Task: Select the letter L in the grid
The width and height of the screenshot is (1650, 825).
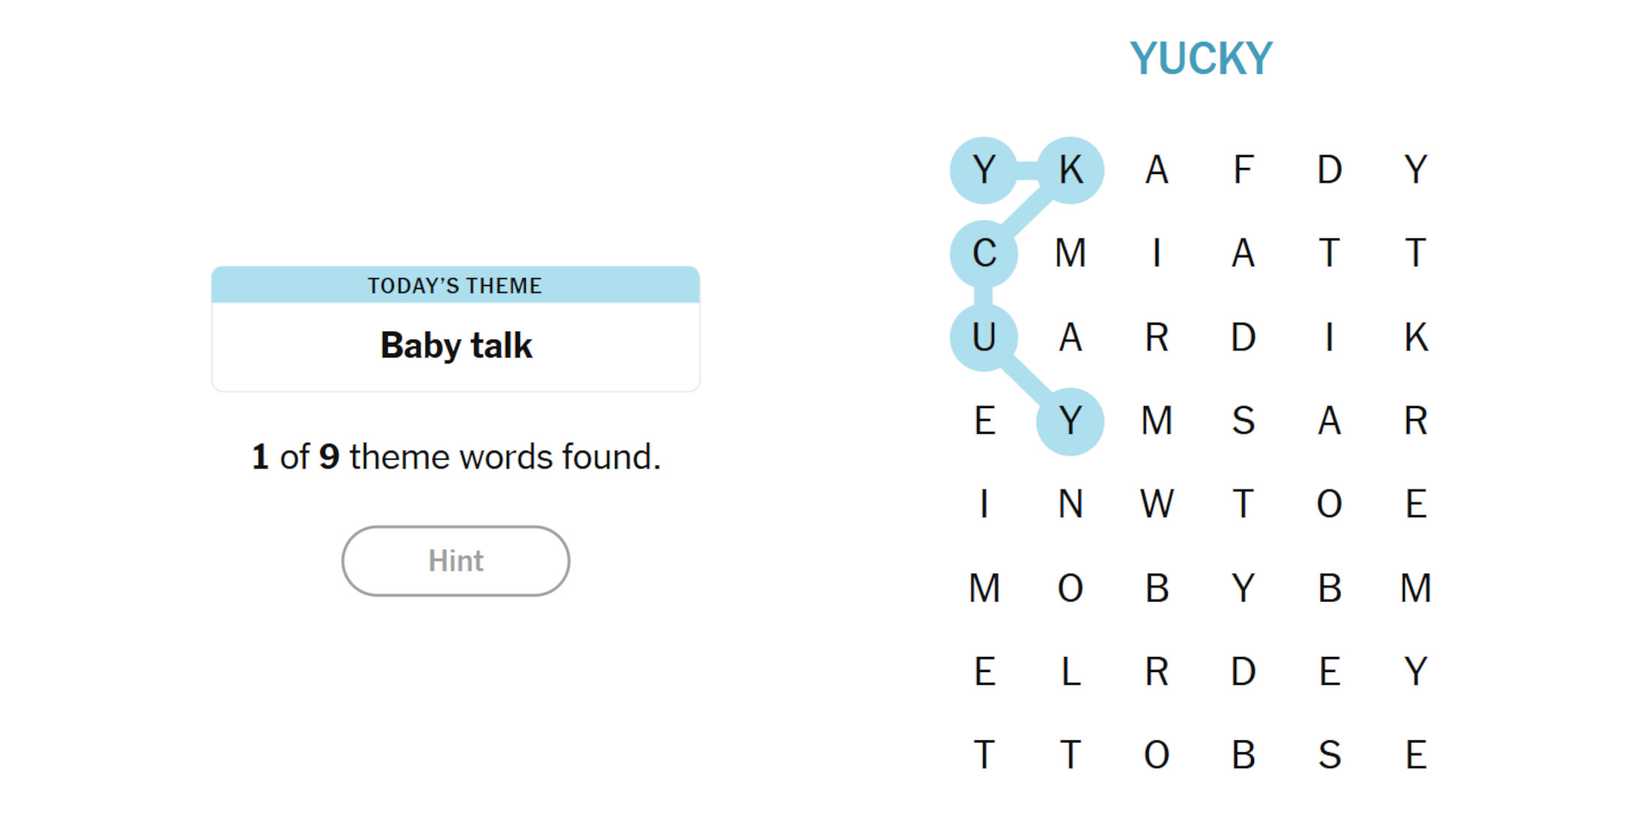Action: coord(1070,671)
